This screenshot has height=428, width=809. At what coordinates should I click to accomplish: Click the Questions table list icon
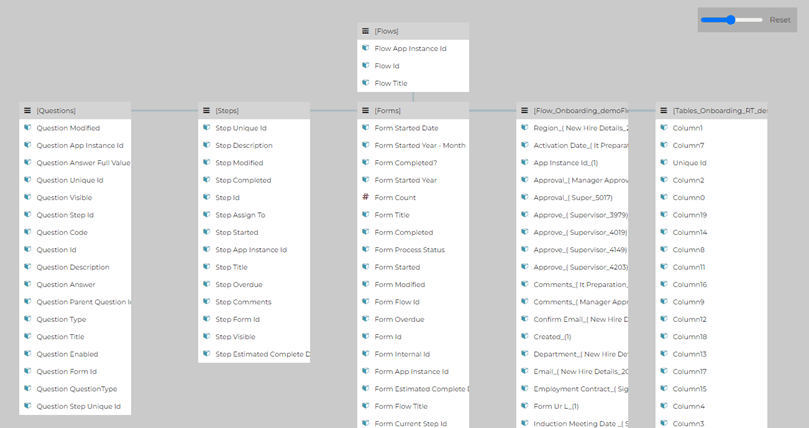(x=27, y=110)
